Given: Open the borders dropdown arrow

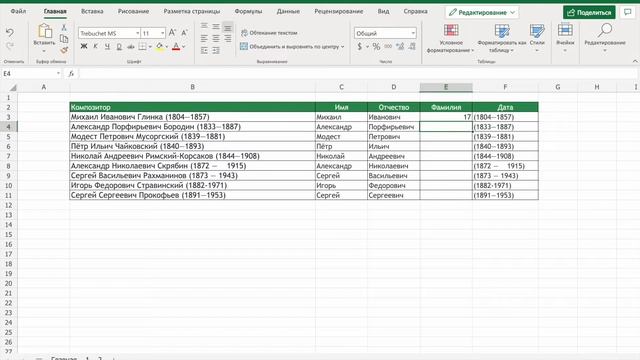Looking at the screenshot, I should tap(150, 47).
